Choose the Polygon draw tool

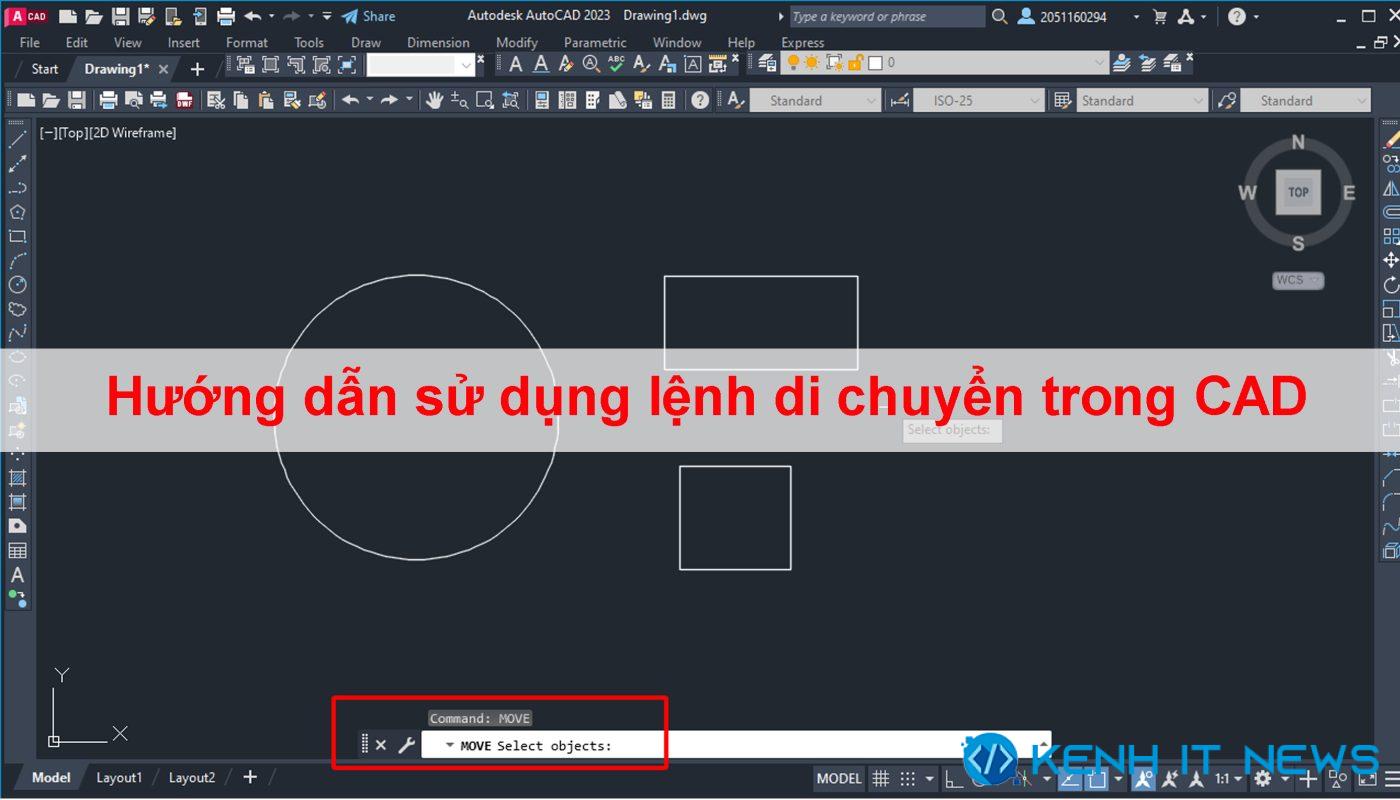[17, 212]
